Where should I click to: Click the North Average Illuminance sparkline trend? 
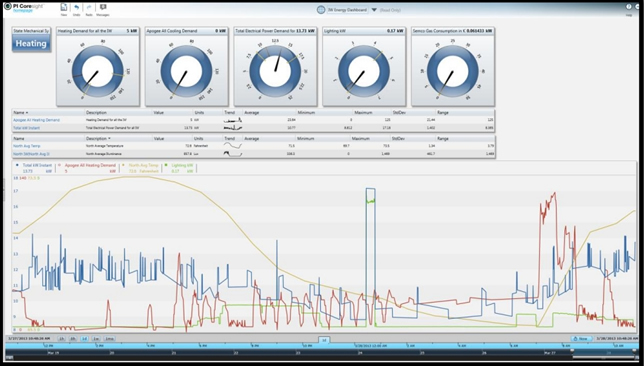pyautogui.click(x=233, y=154)
